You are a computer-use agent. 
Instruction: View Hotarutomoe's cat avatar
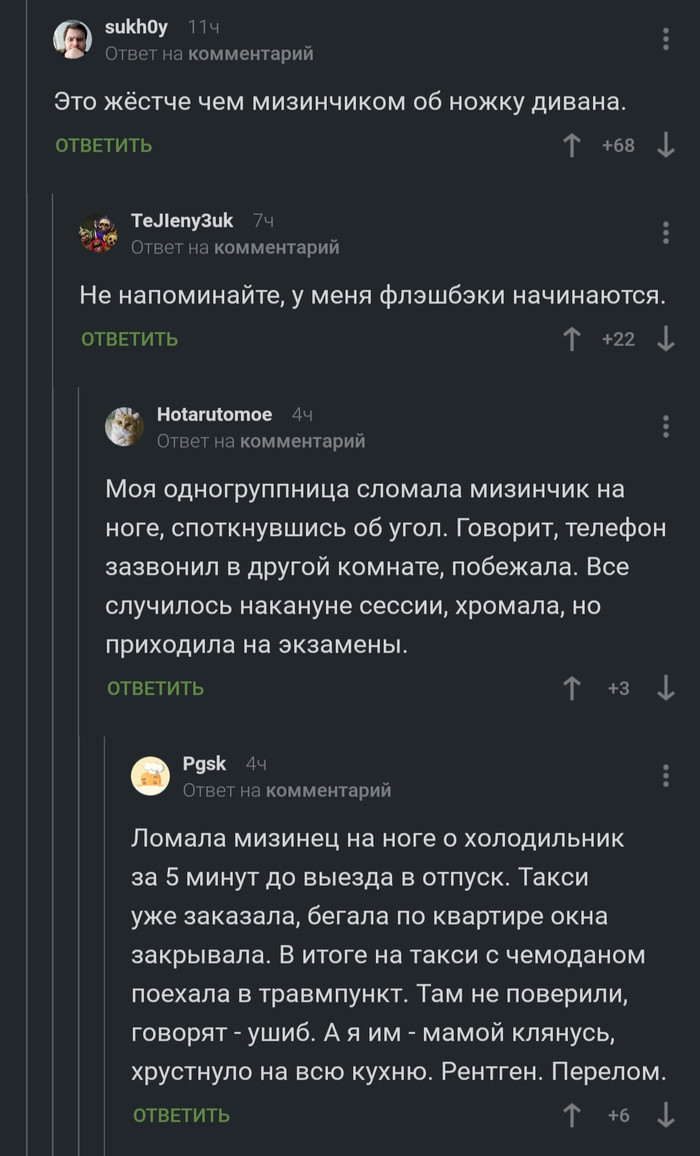point(124,427)
